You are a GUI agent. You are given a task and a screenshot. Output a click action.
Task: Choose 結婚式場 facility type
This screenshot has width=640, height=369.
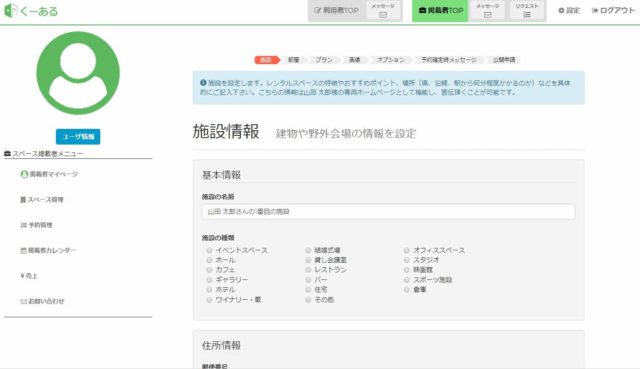click(x=308, y=250)
